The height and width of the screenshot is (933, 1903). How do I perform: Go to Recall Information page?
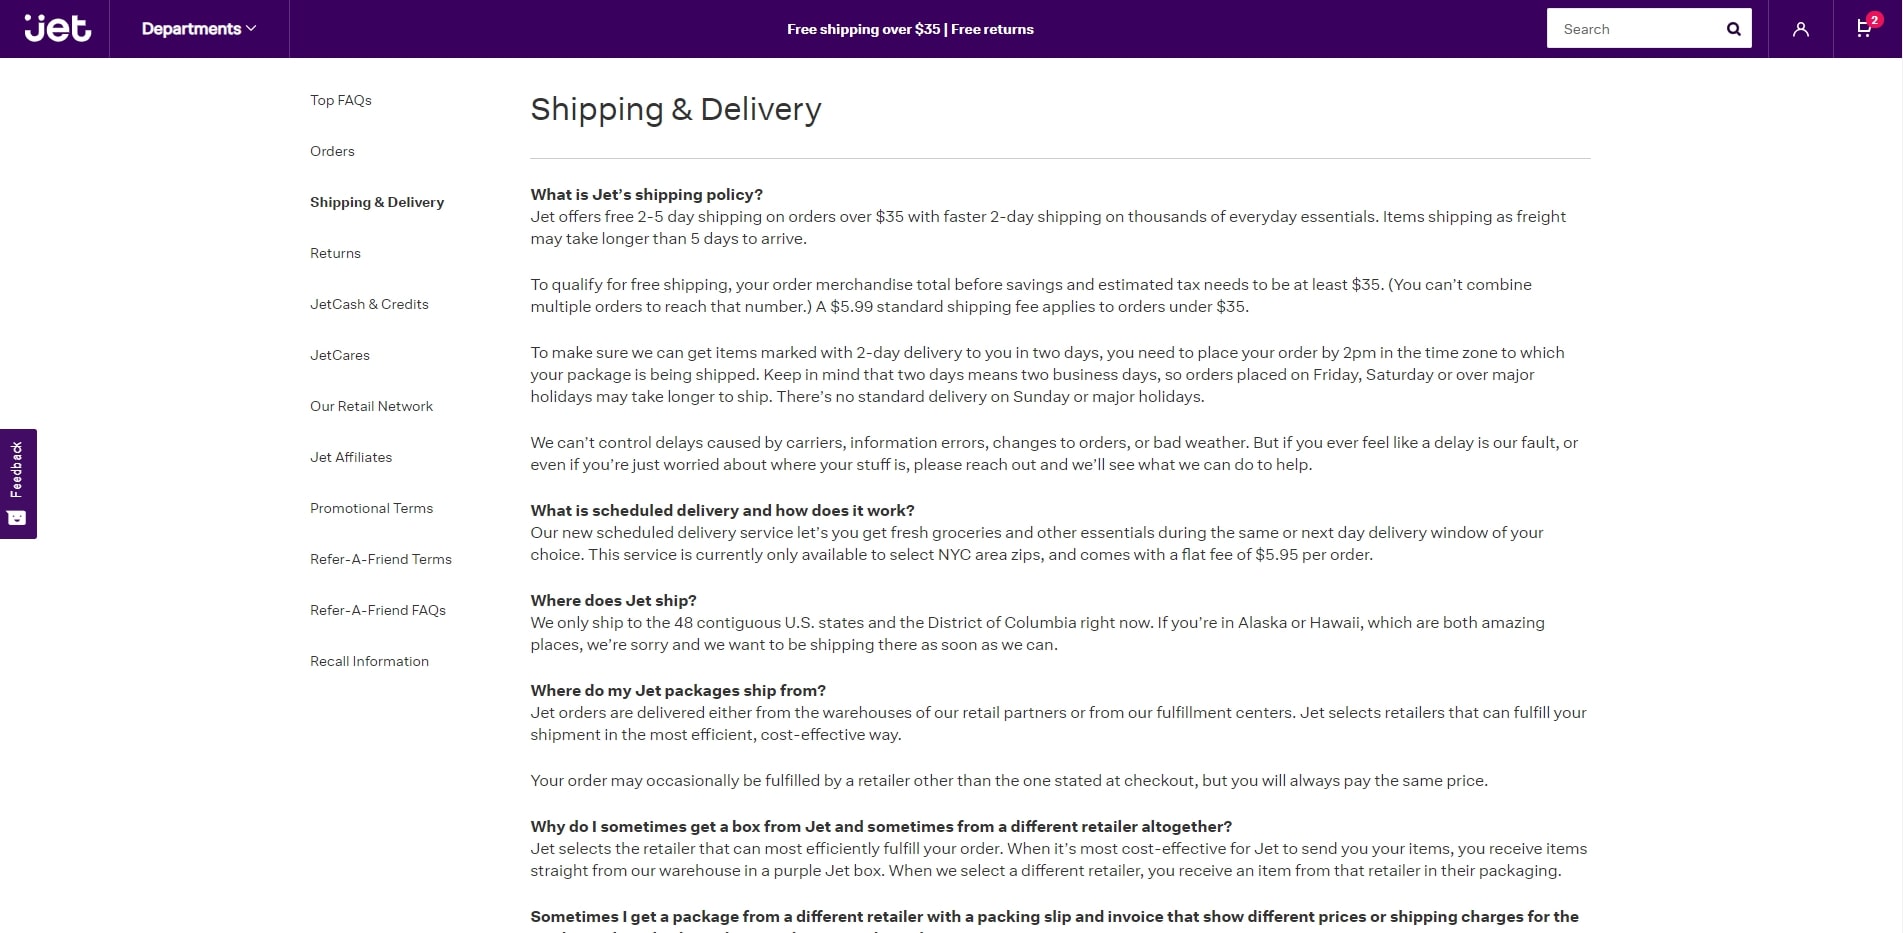pos(369,661)
